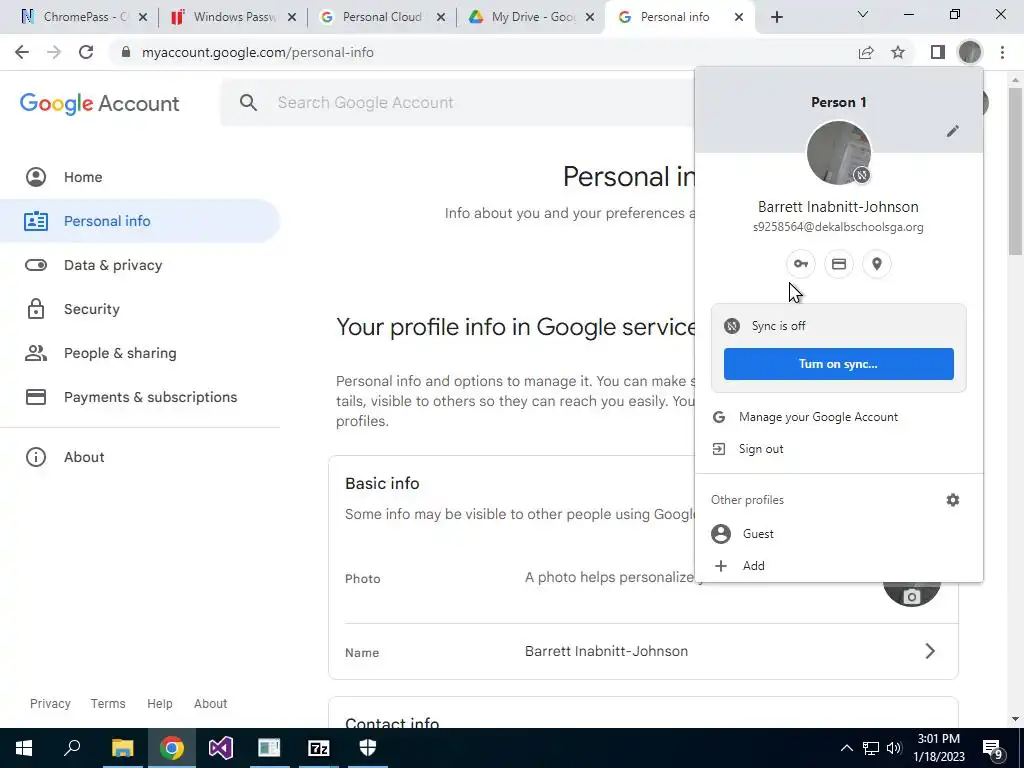The height and width of the screenshot is (768, 1024).
Task: Open People & sharing section
Action: (140, 353)
